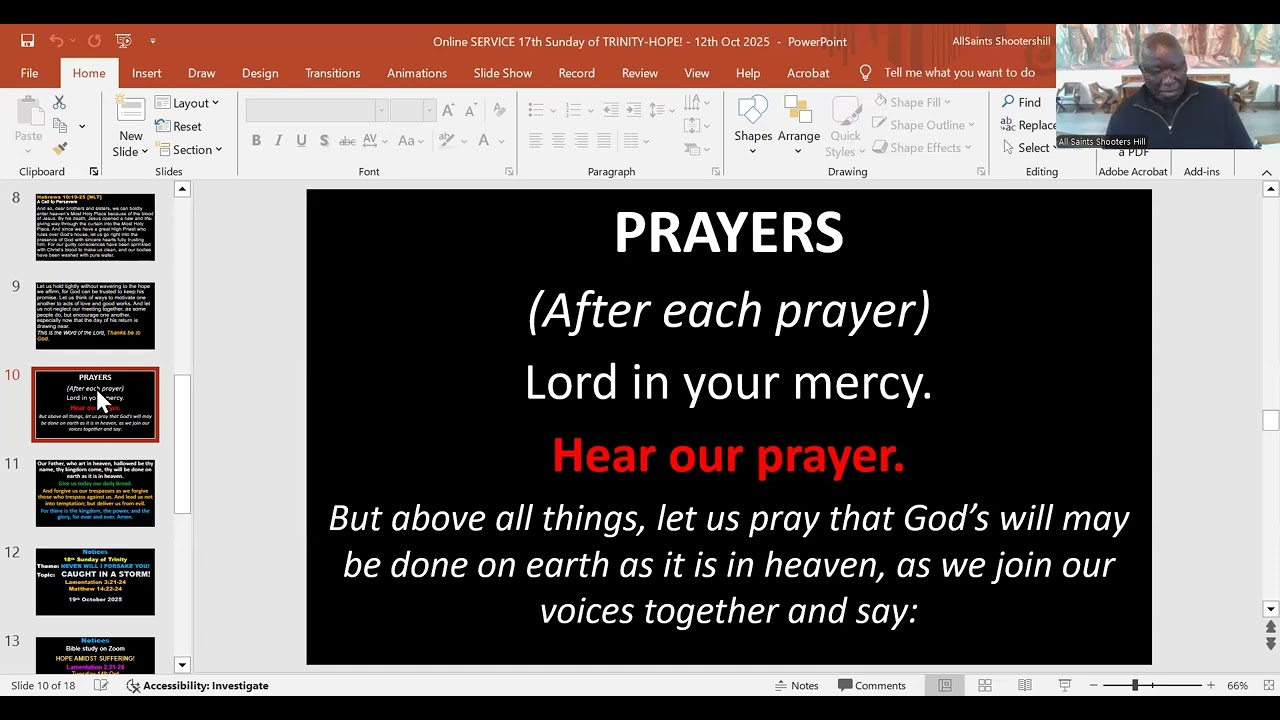Click the Redo/Repeat icon
This screenshot has width=1280, height=720.
[94, 41]
